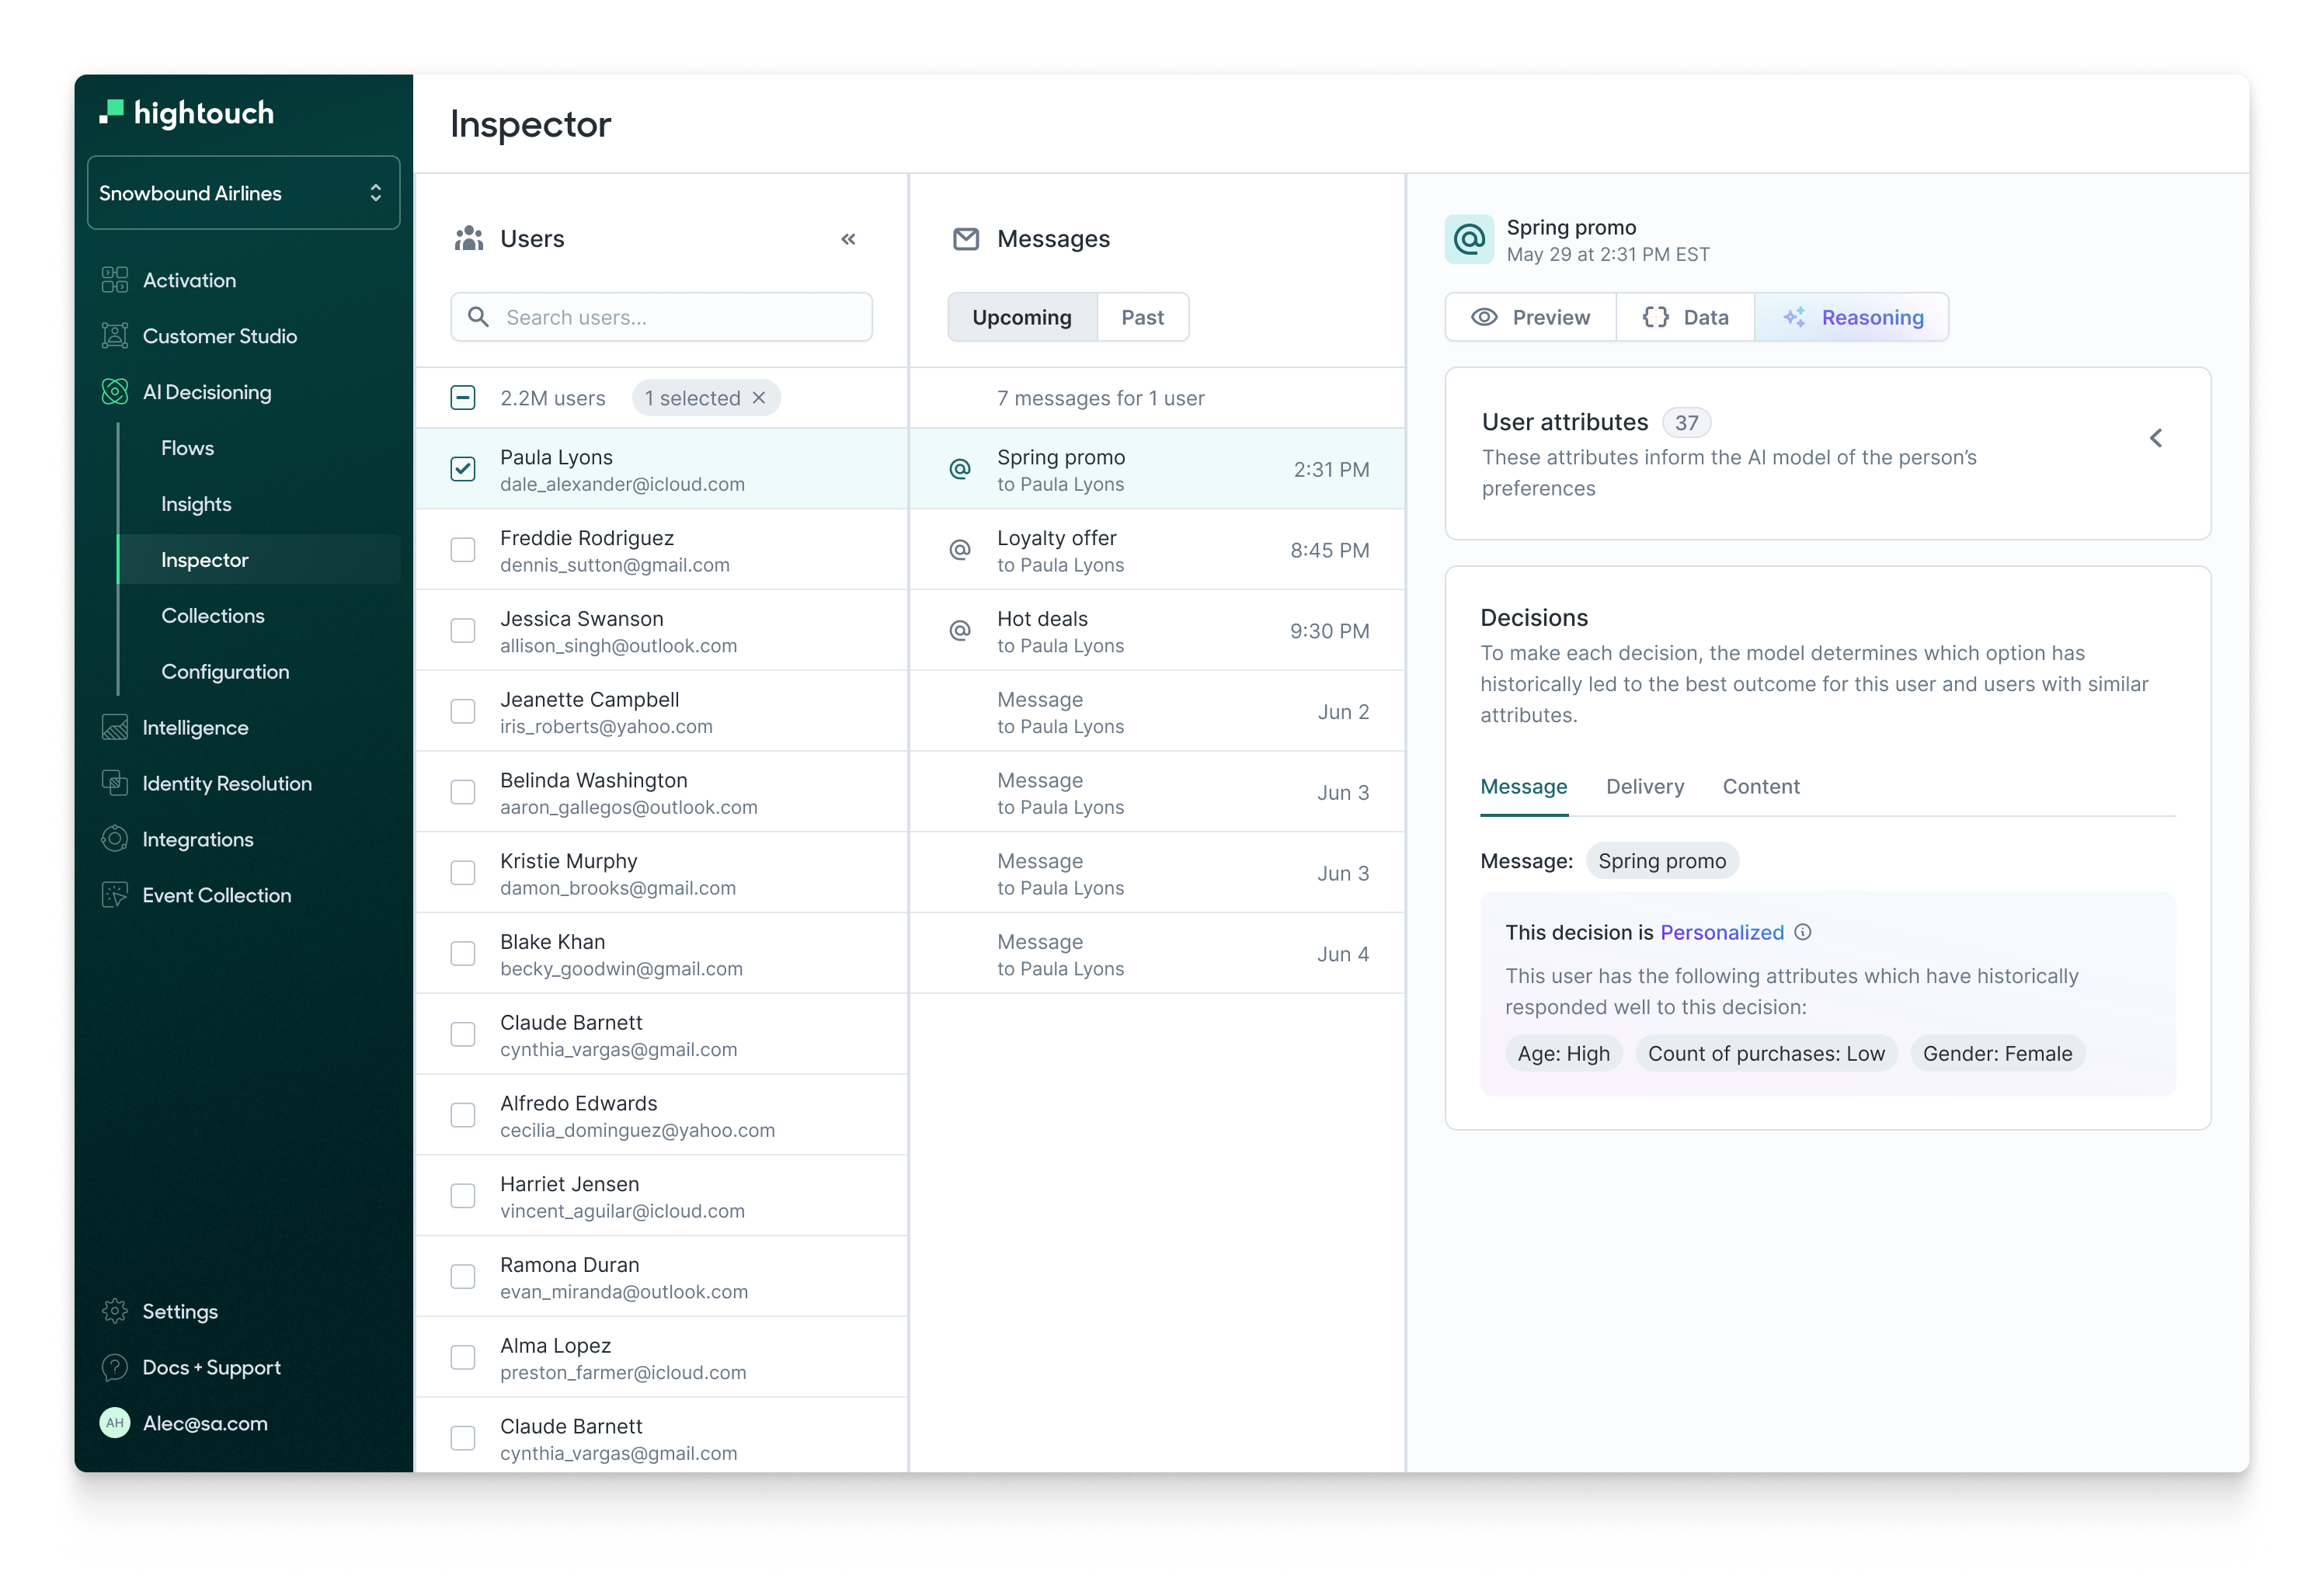Viewport: 2324px width, 1581px height.
Task: Open the Integrations section
Action: tap(198, 839)
